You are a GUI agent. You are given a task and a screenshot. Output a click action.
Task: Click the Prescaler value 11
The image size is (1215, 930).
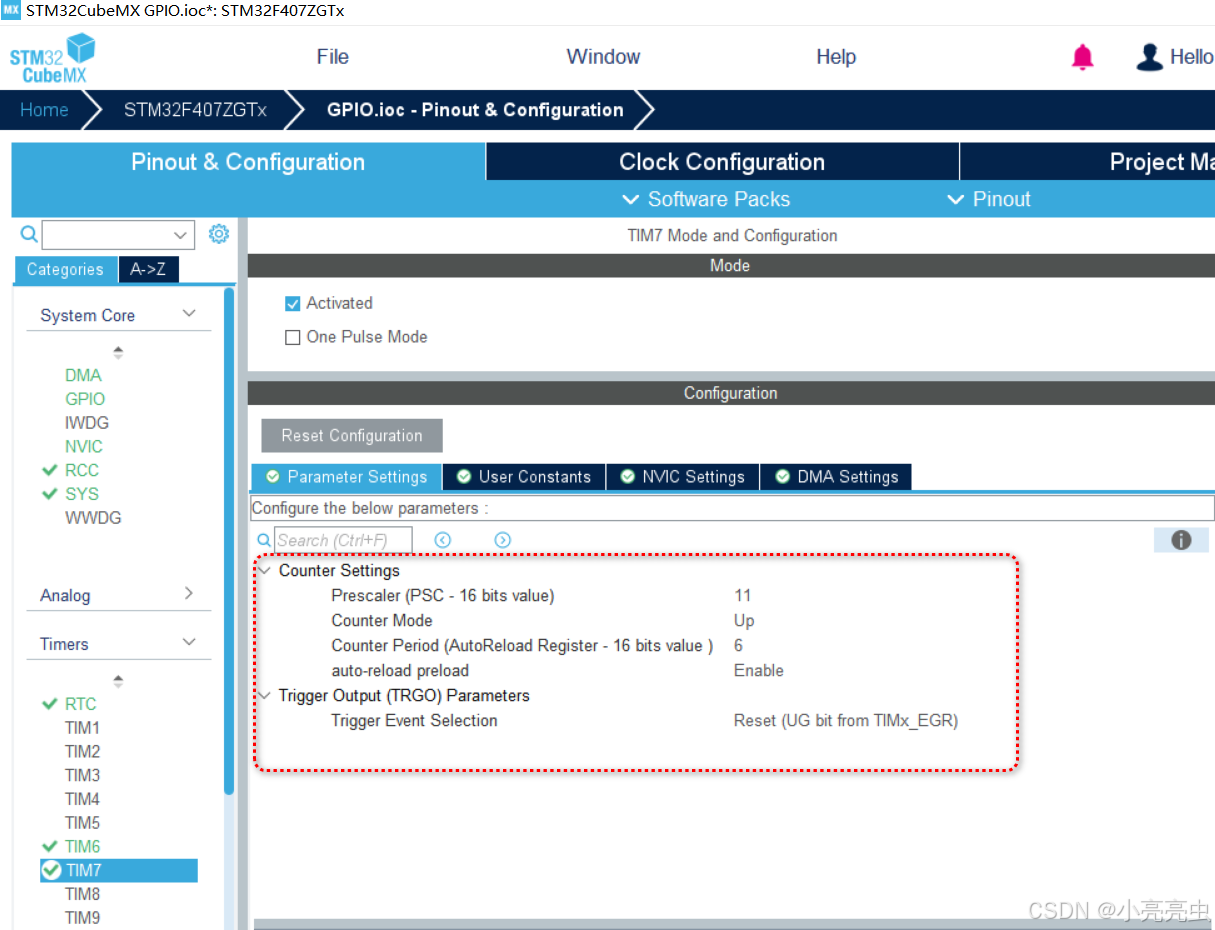click(x=742, y=596)
